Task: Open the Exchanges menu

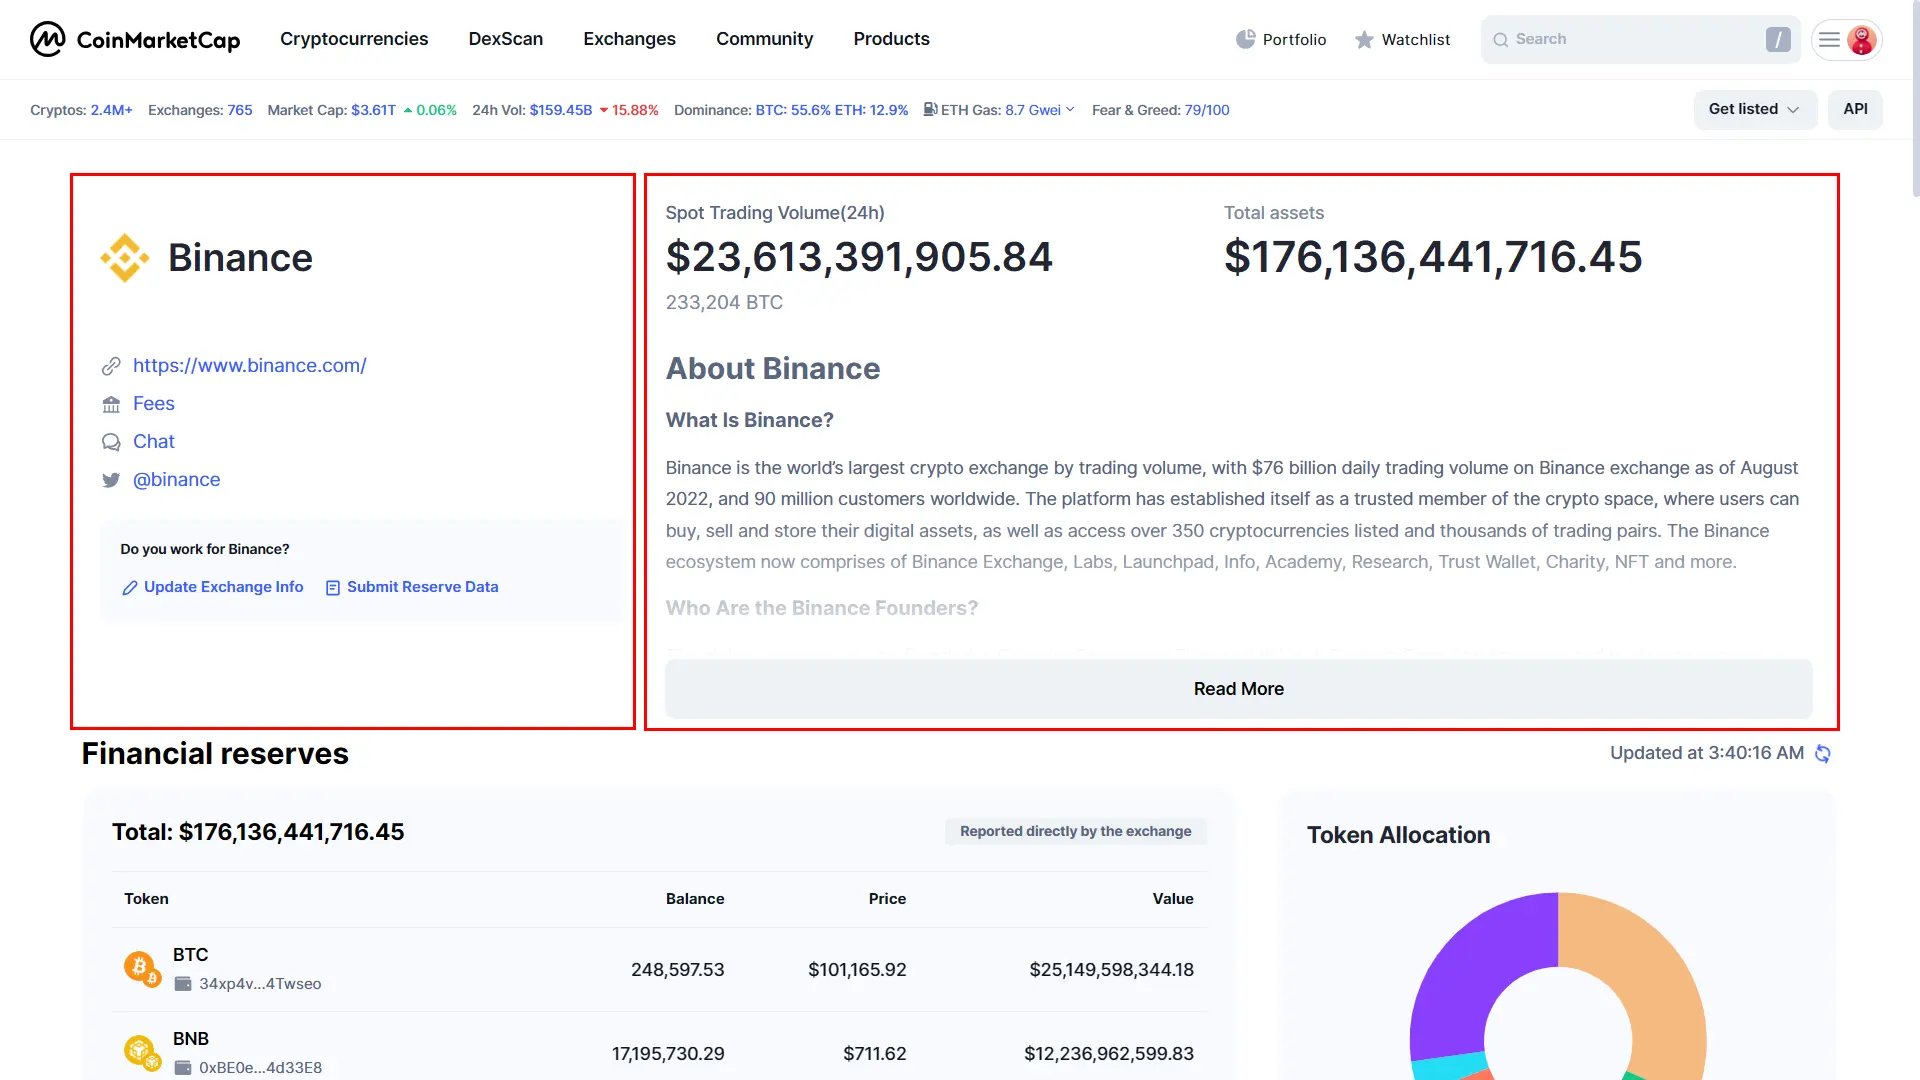Action: (x=629, y=39)
